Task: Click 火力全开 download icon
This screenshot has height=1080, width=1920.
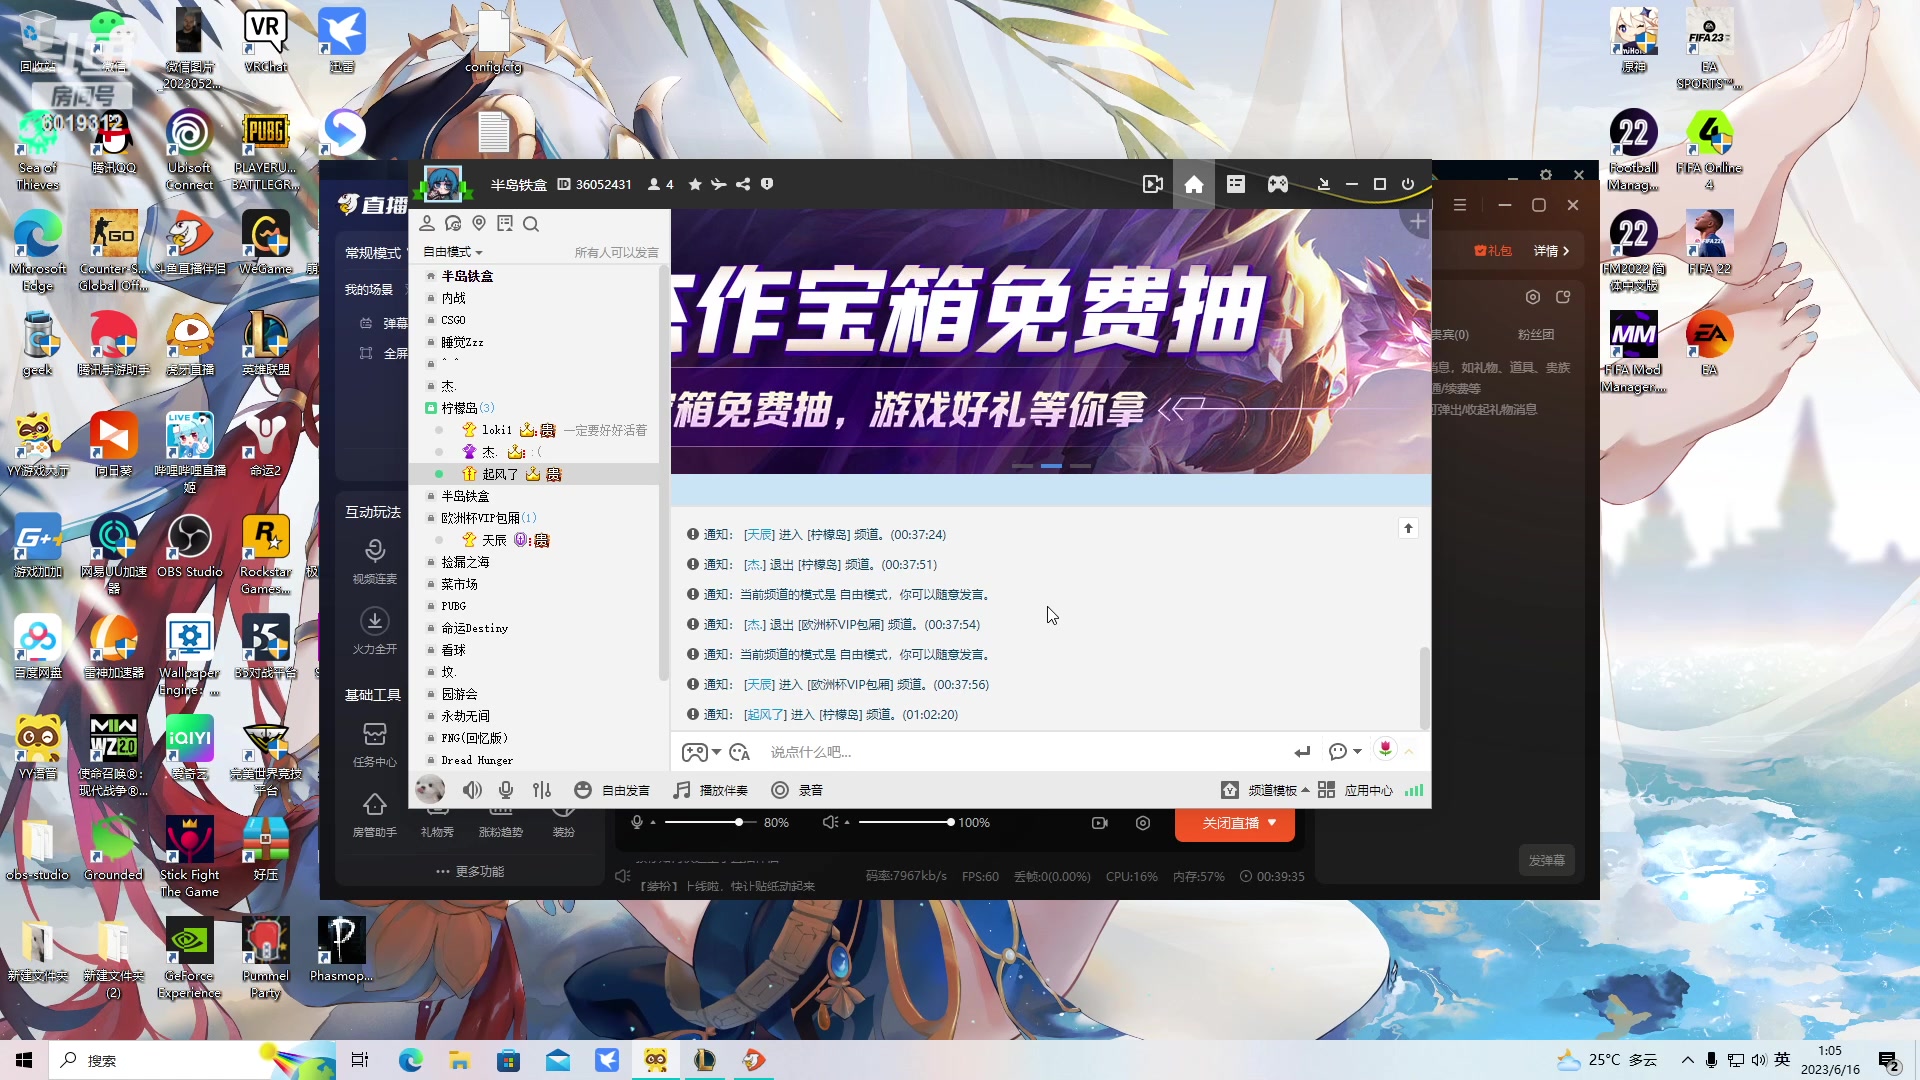Action: point(375,621)
